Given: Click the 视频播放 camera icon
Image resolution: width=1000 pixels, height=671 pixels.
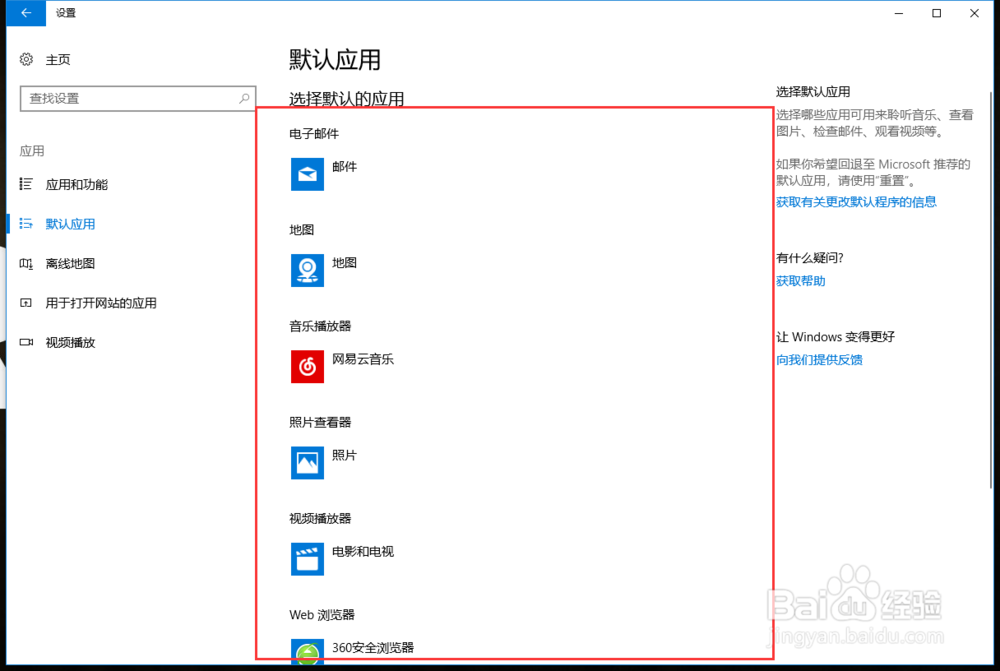Looking at the screenshot, I should 26,343.
